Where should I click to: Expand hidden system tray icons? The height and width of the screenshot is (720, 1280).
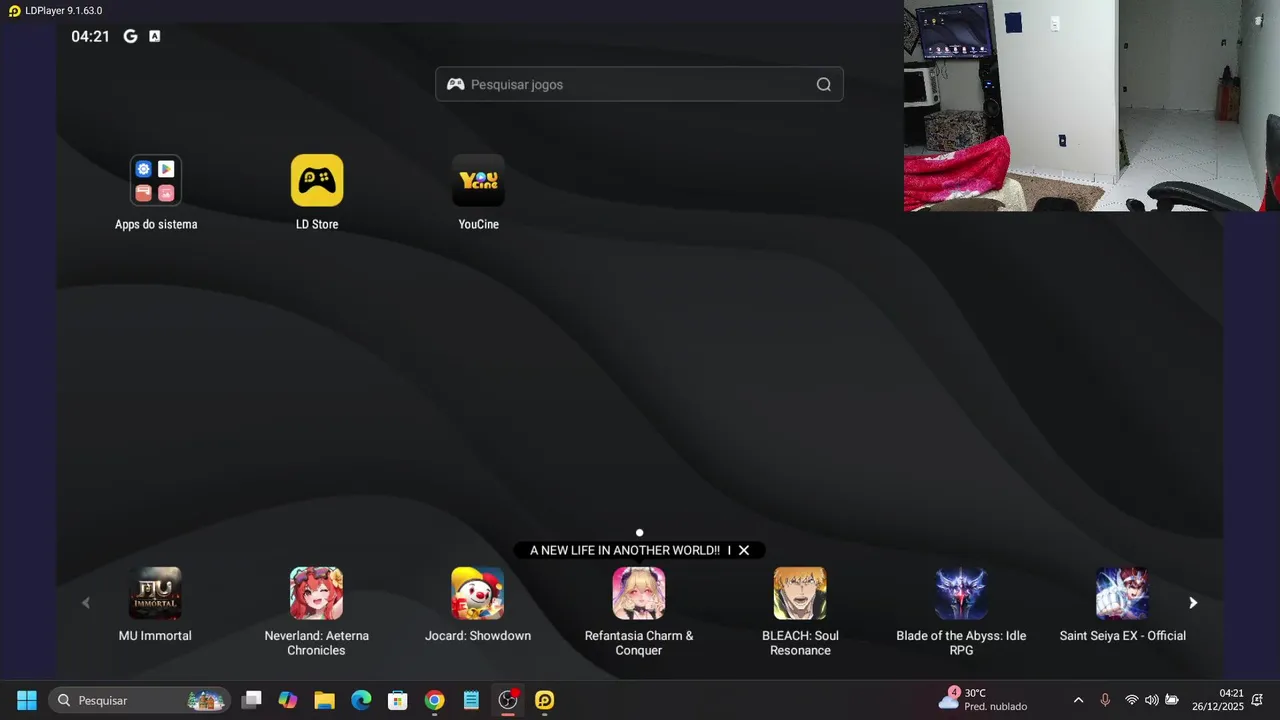click(x=1078, y=700)
